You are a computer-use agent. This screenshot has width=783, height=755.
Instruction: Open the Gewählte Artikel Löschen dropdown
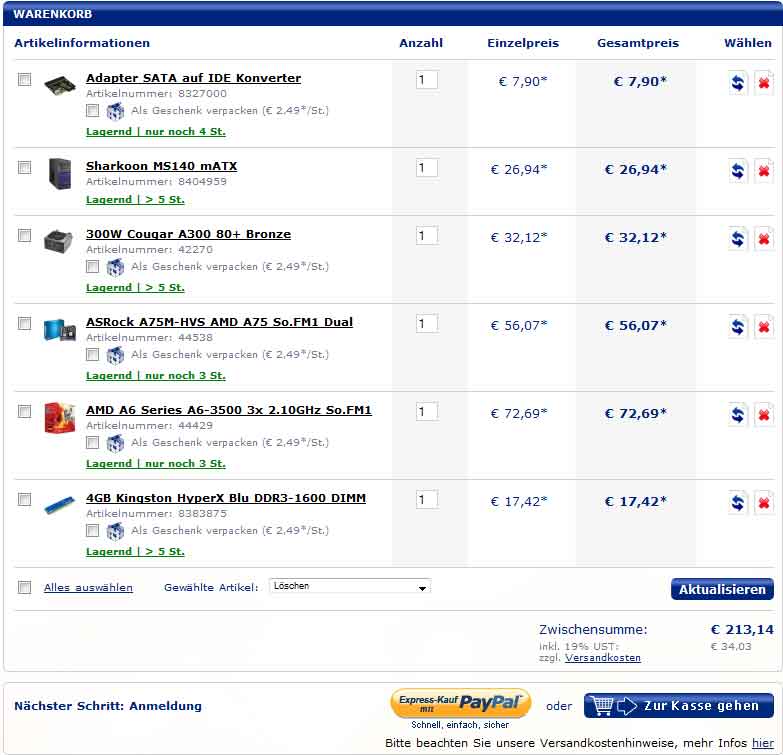350,586
